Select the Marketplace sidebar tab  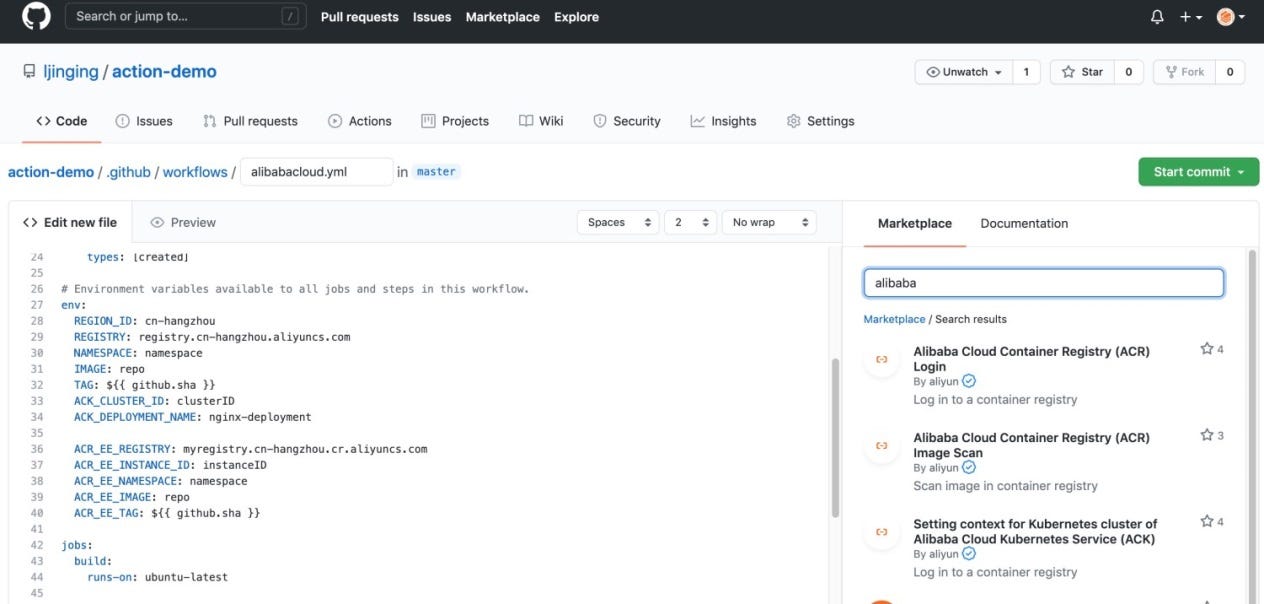[915, 223]
